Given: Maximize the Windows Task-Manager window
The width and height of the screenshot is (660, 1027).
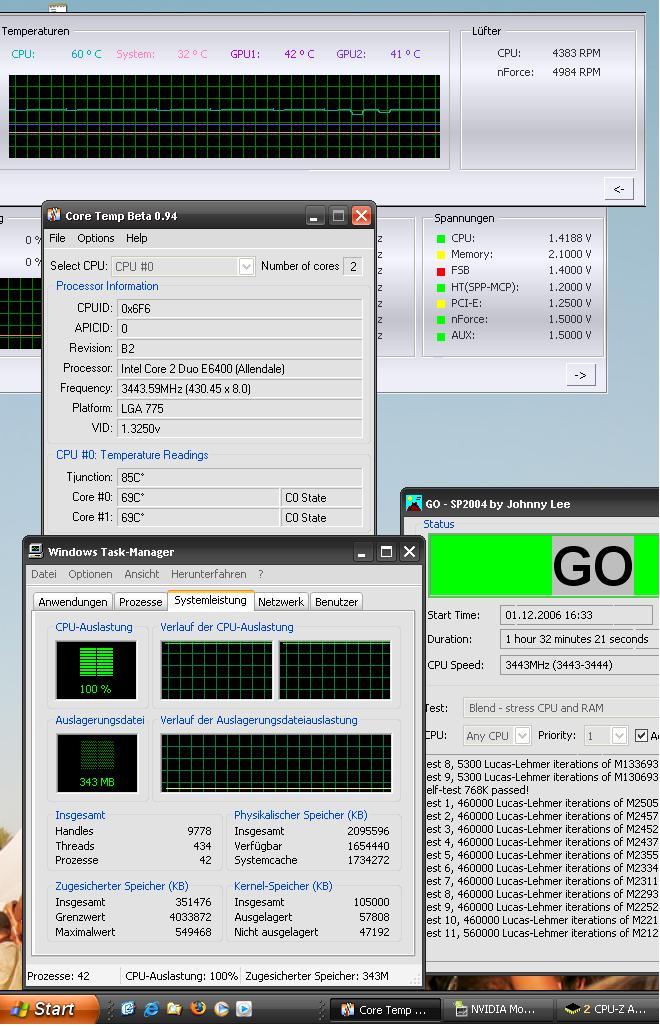Looking at the screenshot, I should (x=386, y=552).
